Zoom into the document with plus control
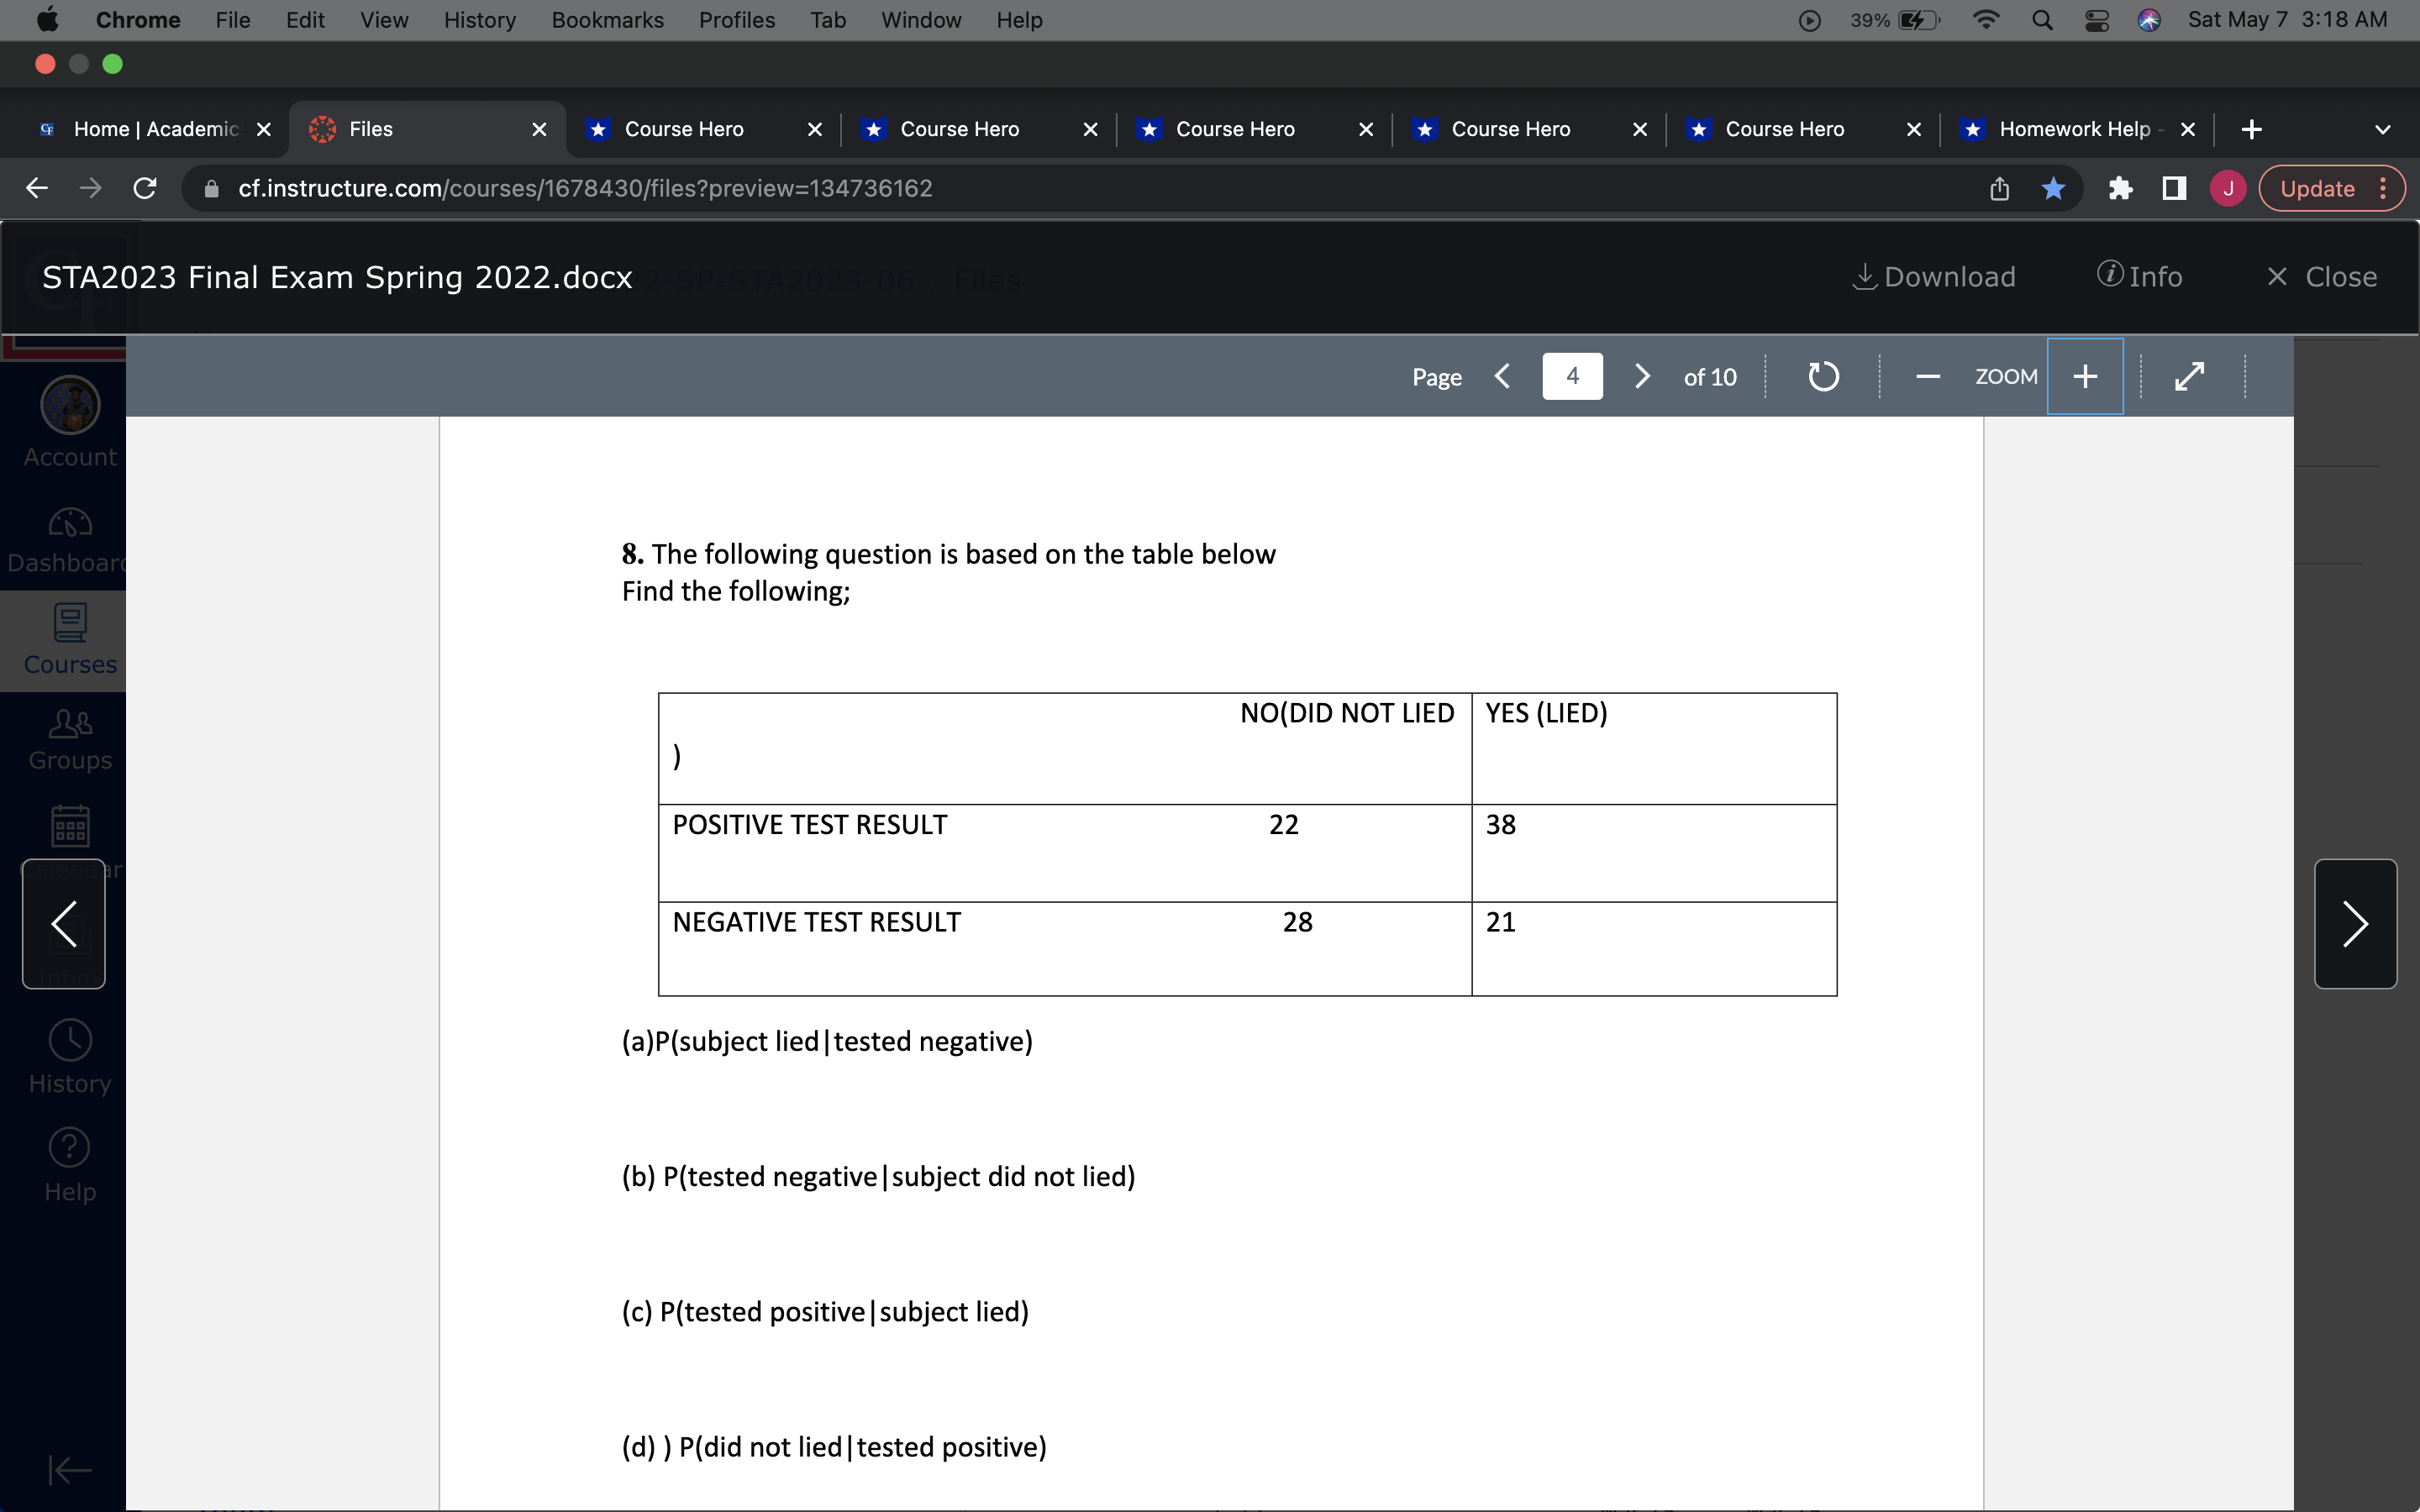Screen dimensions: 2420x1512 2084,376
